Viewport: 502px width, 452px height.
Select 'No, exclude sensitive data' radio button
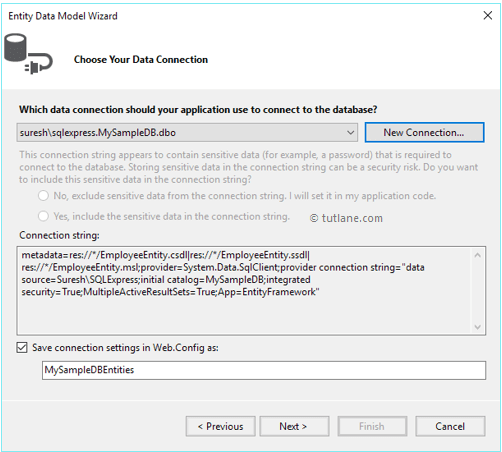point(43,196)
